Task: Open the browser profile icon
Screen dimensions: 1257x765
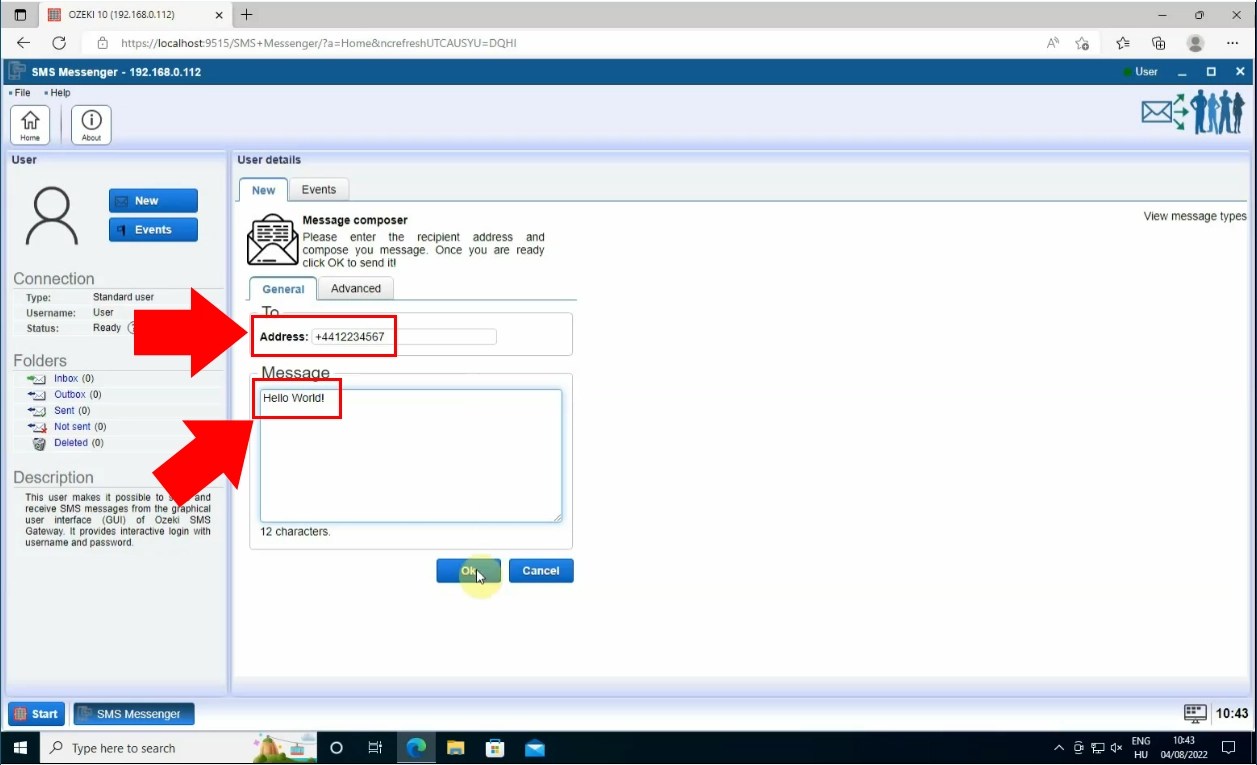Action: pos(1195,43)
